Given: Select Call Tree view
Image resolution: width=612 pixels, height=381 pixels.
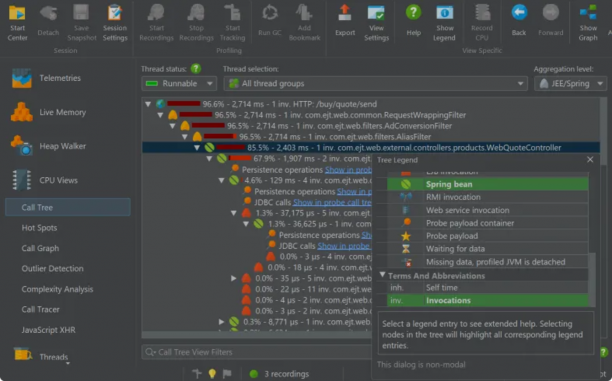Looking at the screenshot, I should (x=68, y=207).
